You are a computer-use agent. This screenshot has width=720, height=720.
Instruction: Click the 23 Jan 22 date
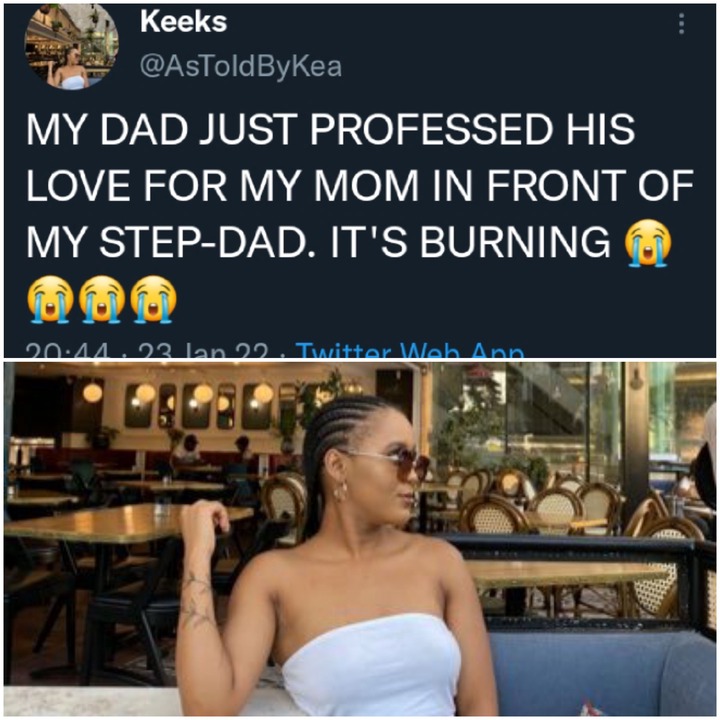pos(203,351)
